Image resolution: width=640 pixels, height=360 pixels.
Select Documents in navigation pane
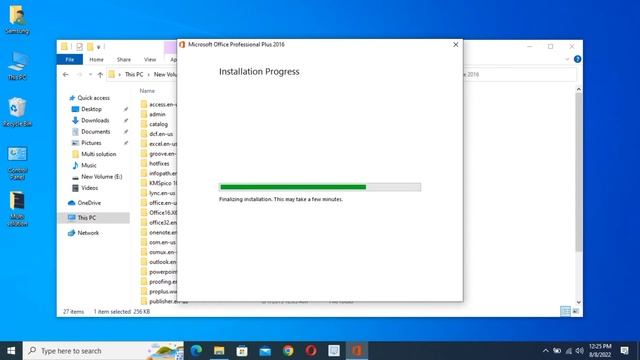click(96, 131)
